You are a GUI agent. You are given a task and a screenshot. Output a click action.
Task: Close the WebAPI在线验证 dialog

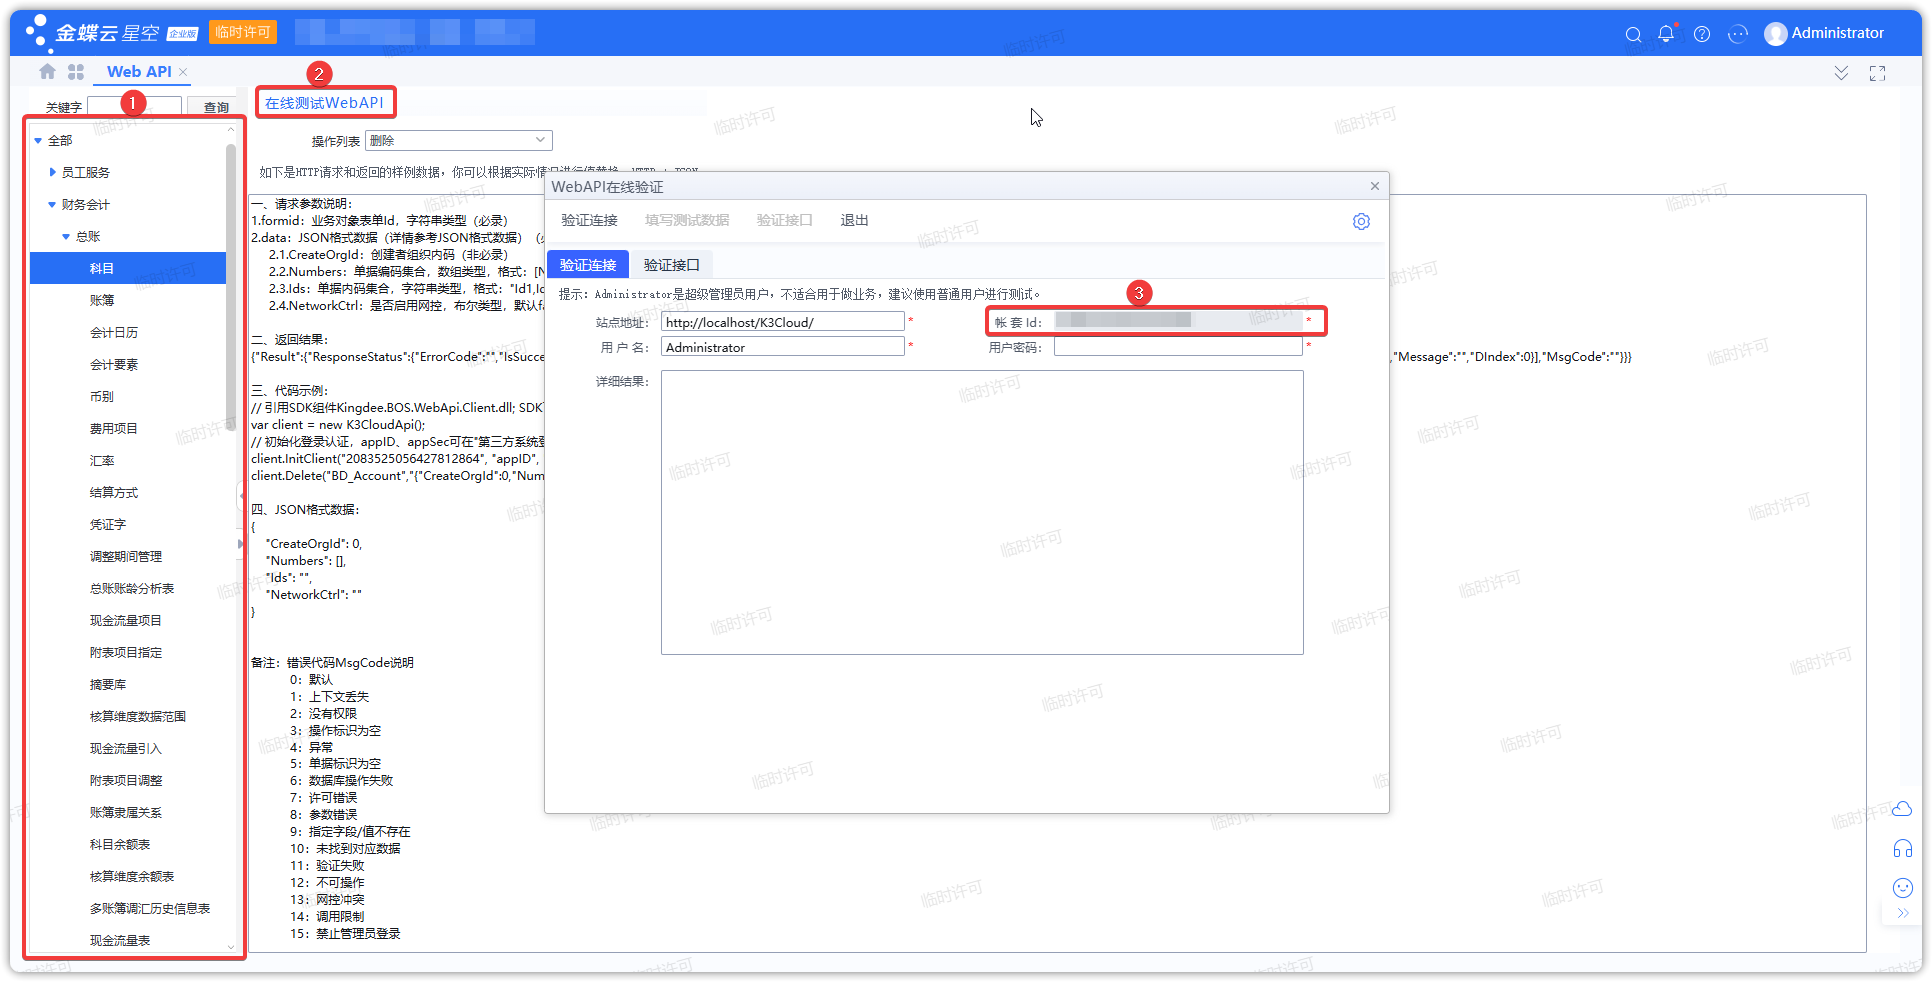click(1375, 186)
